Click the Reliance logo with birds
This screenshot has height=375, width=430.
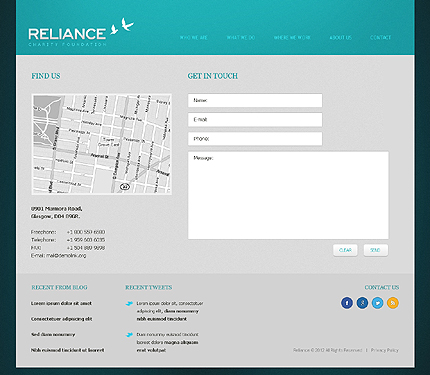point(81,32)
